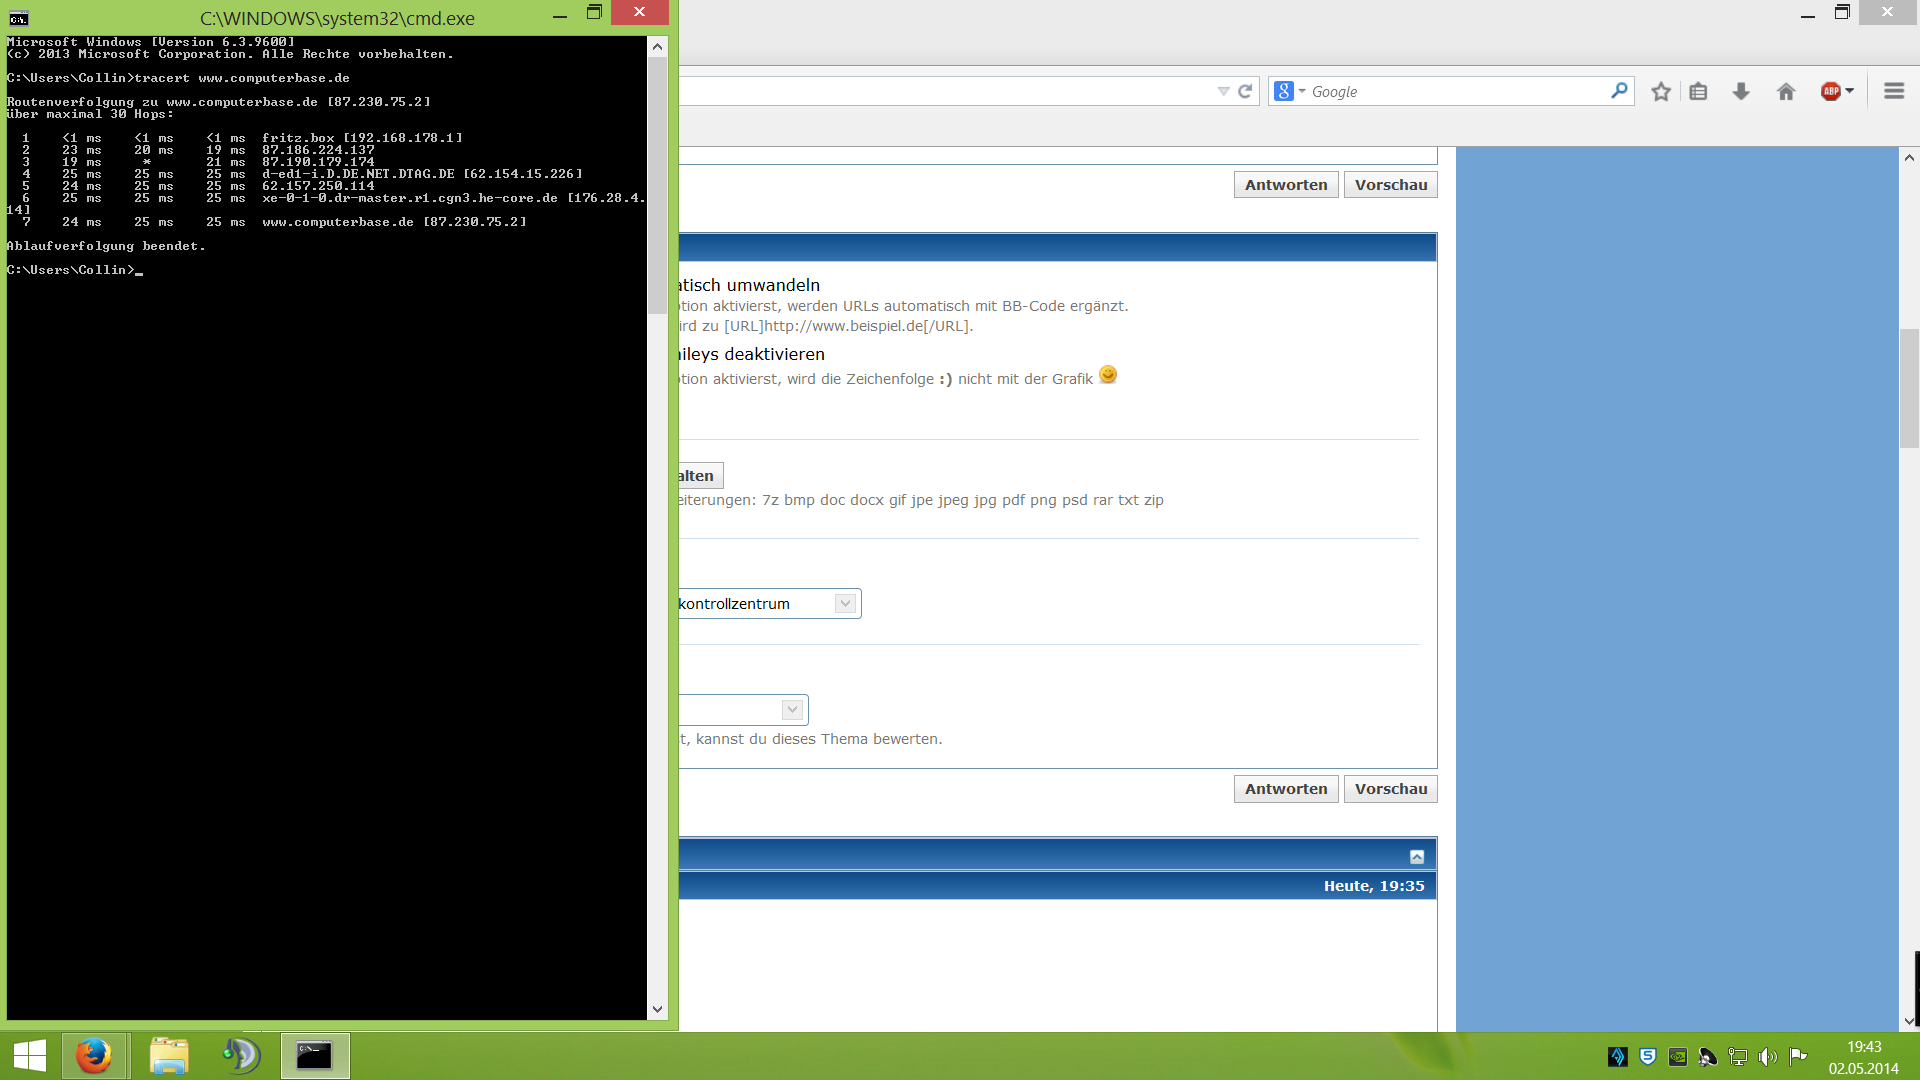Open the volume speaker tray icon
Screen dimensions: 1920x1080
(x=1767, y=1057)
